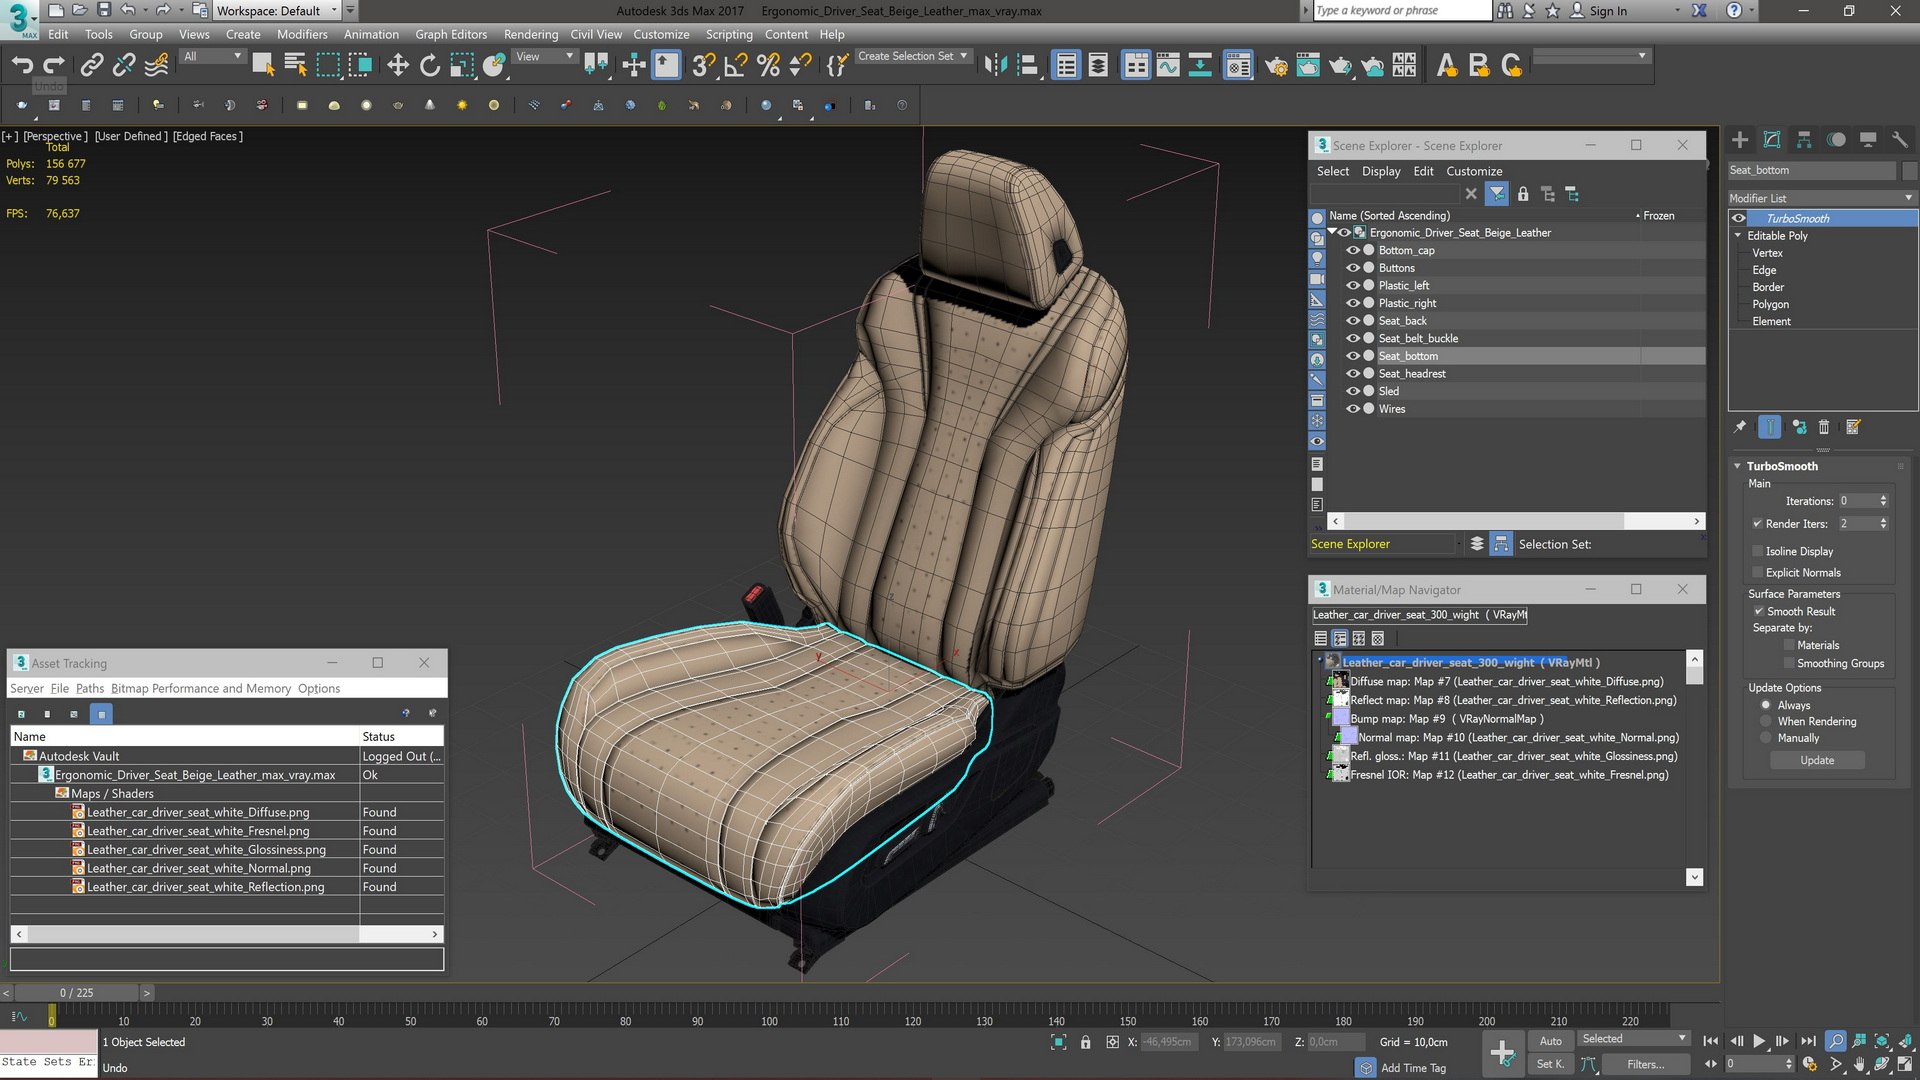The image size is (1920, 1080).
Task: Click the keyword search input field
Action: pyautogui.click(x=1401, y=11)
